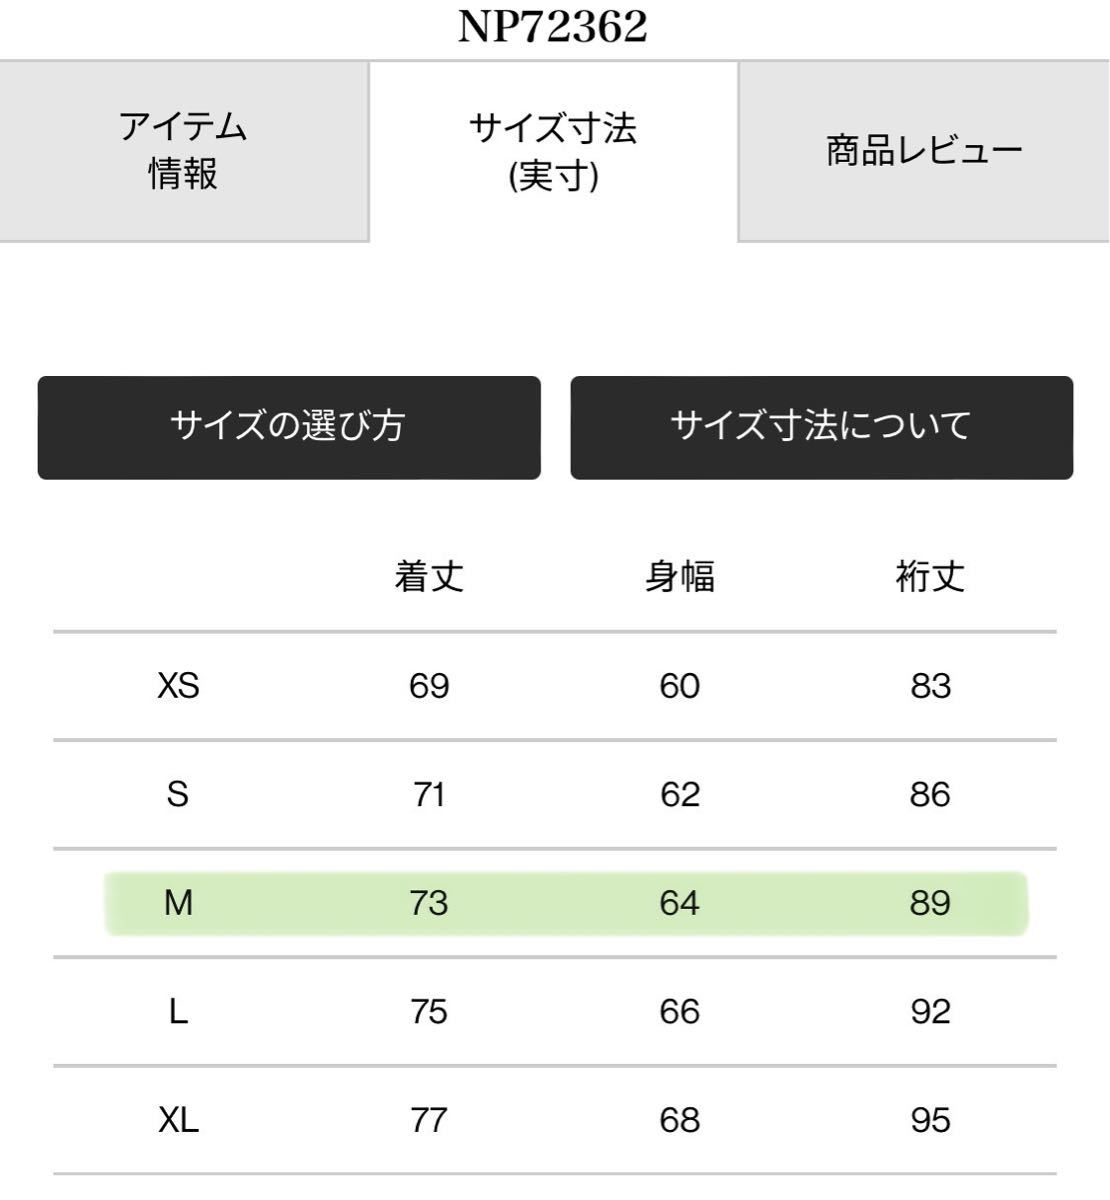Select the サイズ寸法(実寸) tab
Viewport: 1110px width, 1200px height.
pos(553,152)
